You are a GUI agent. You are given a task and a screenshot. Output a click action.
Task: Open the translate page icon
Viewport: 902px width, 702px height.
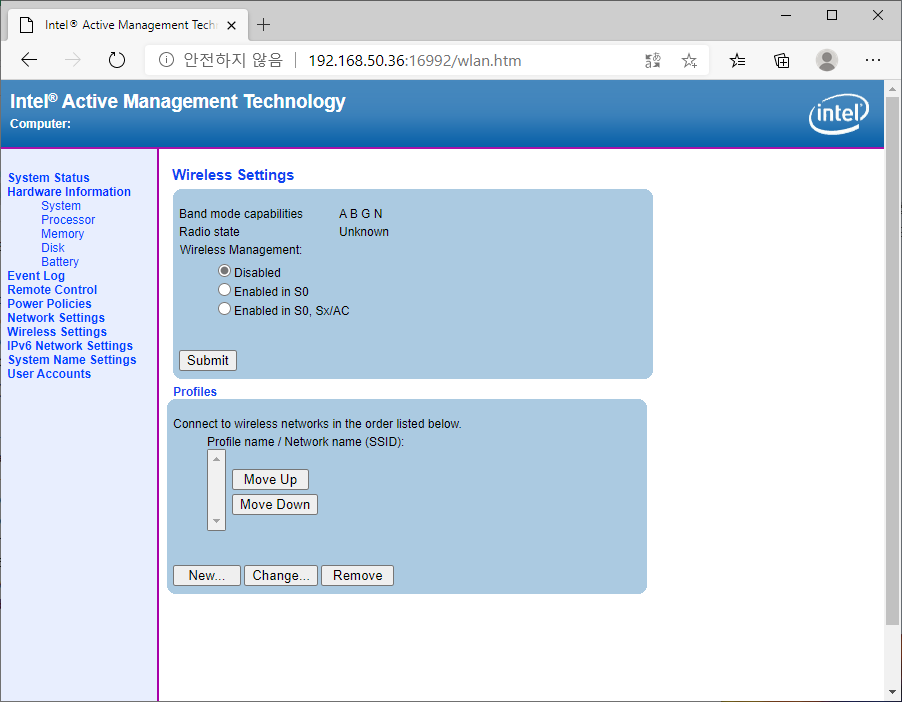pos(653,60)
